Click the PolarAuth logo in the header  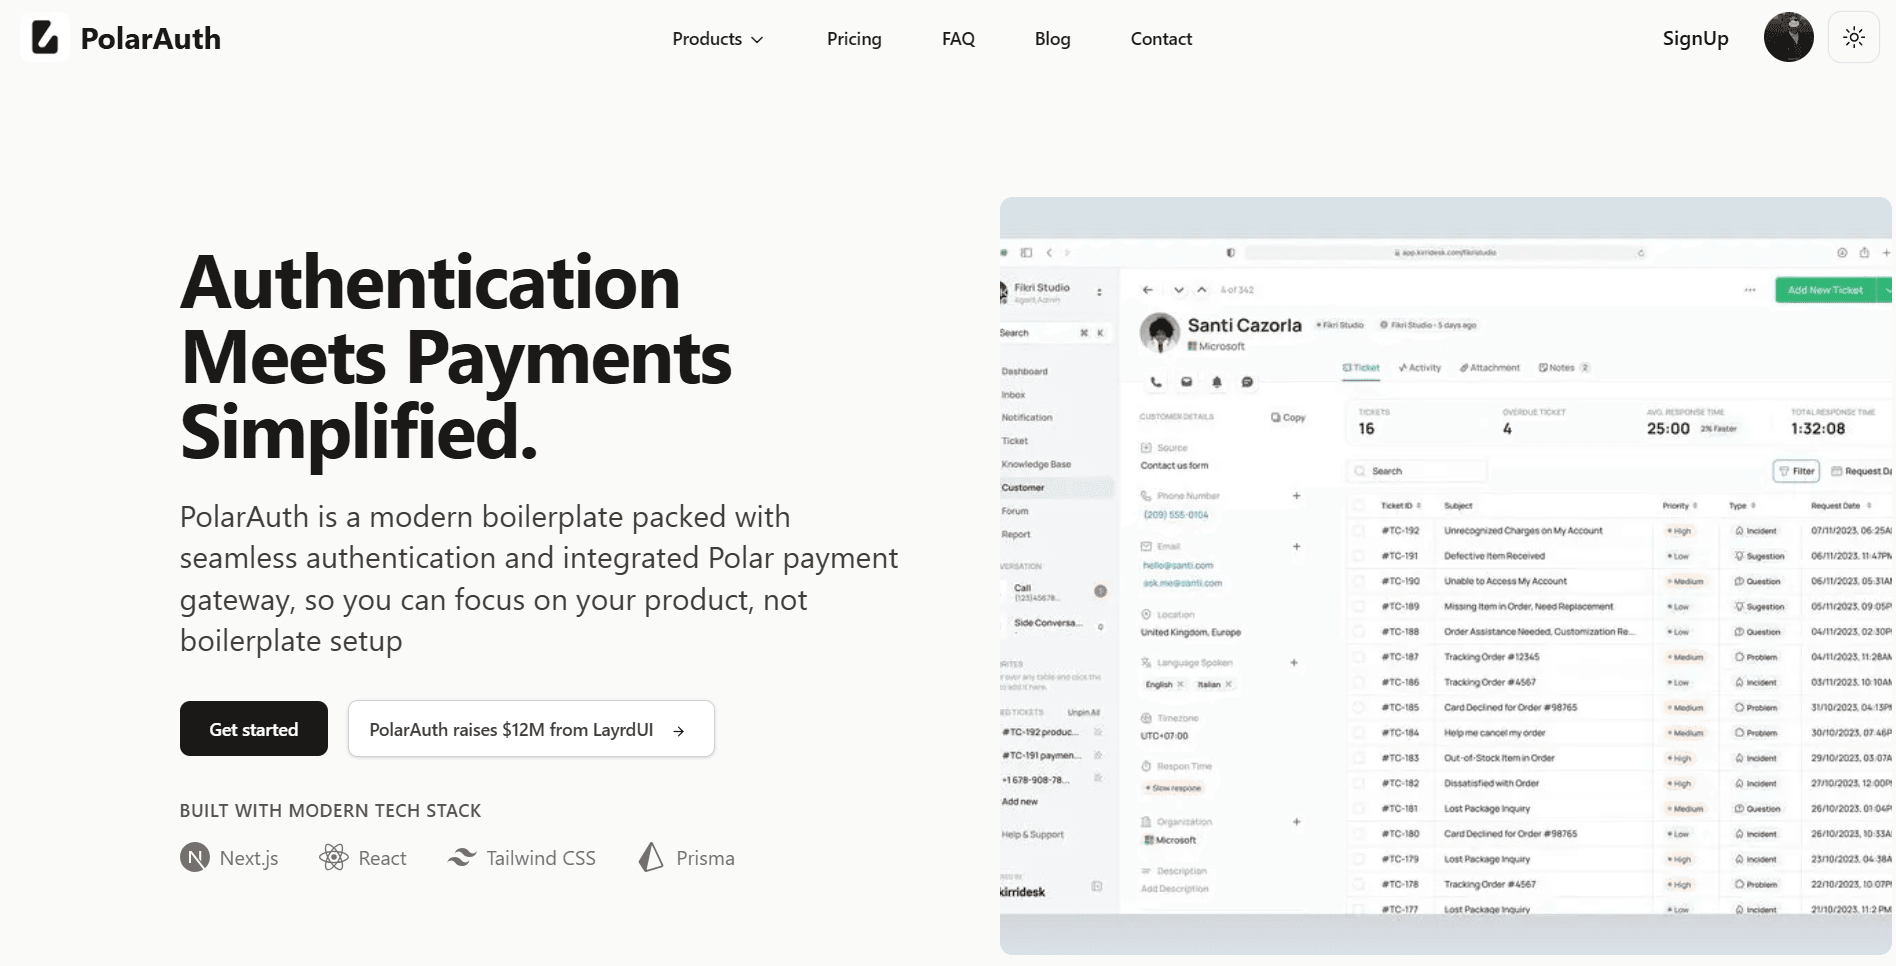click(x=120, y=38)
